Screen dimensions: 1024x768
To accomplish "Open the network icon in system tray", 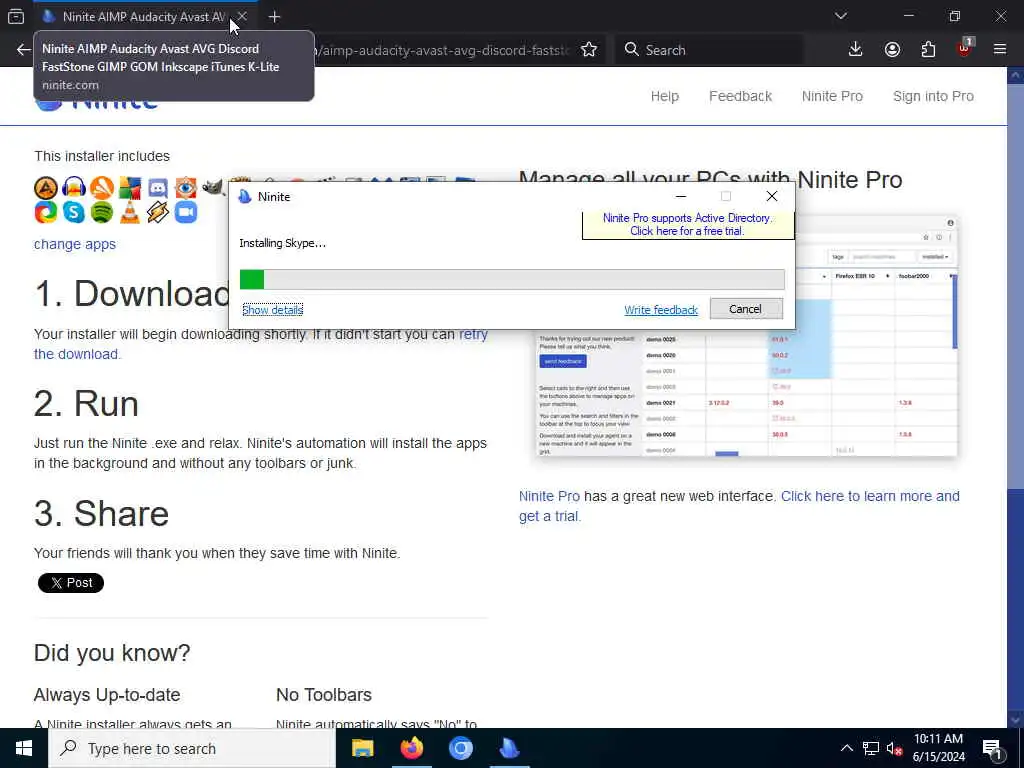I will (871, 748).
